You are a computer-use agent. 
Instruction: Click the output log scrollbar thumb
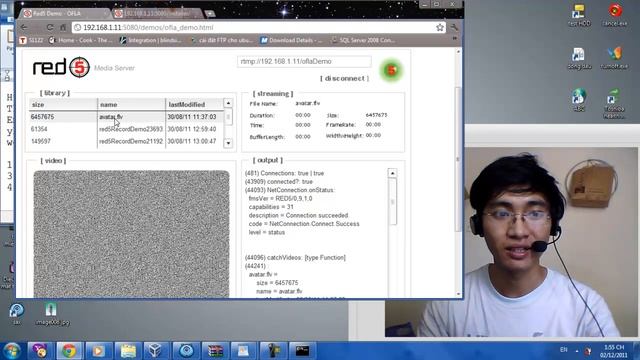click(393, 202)
